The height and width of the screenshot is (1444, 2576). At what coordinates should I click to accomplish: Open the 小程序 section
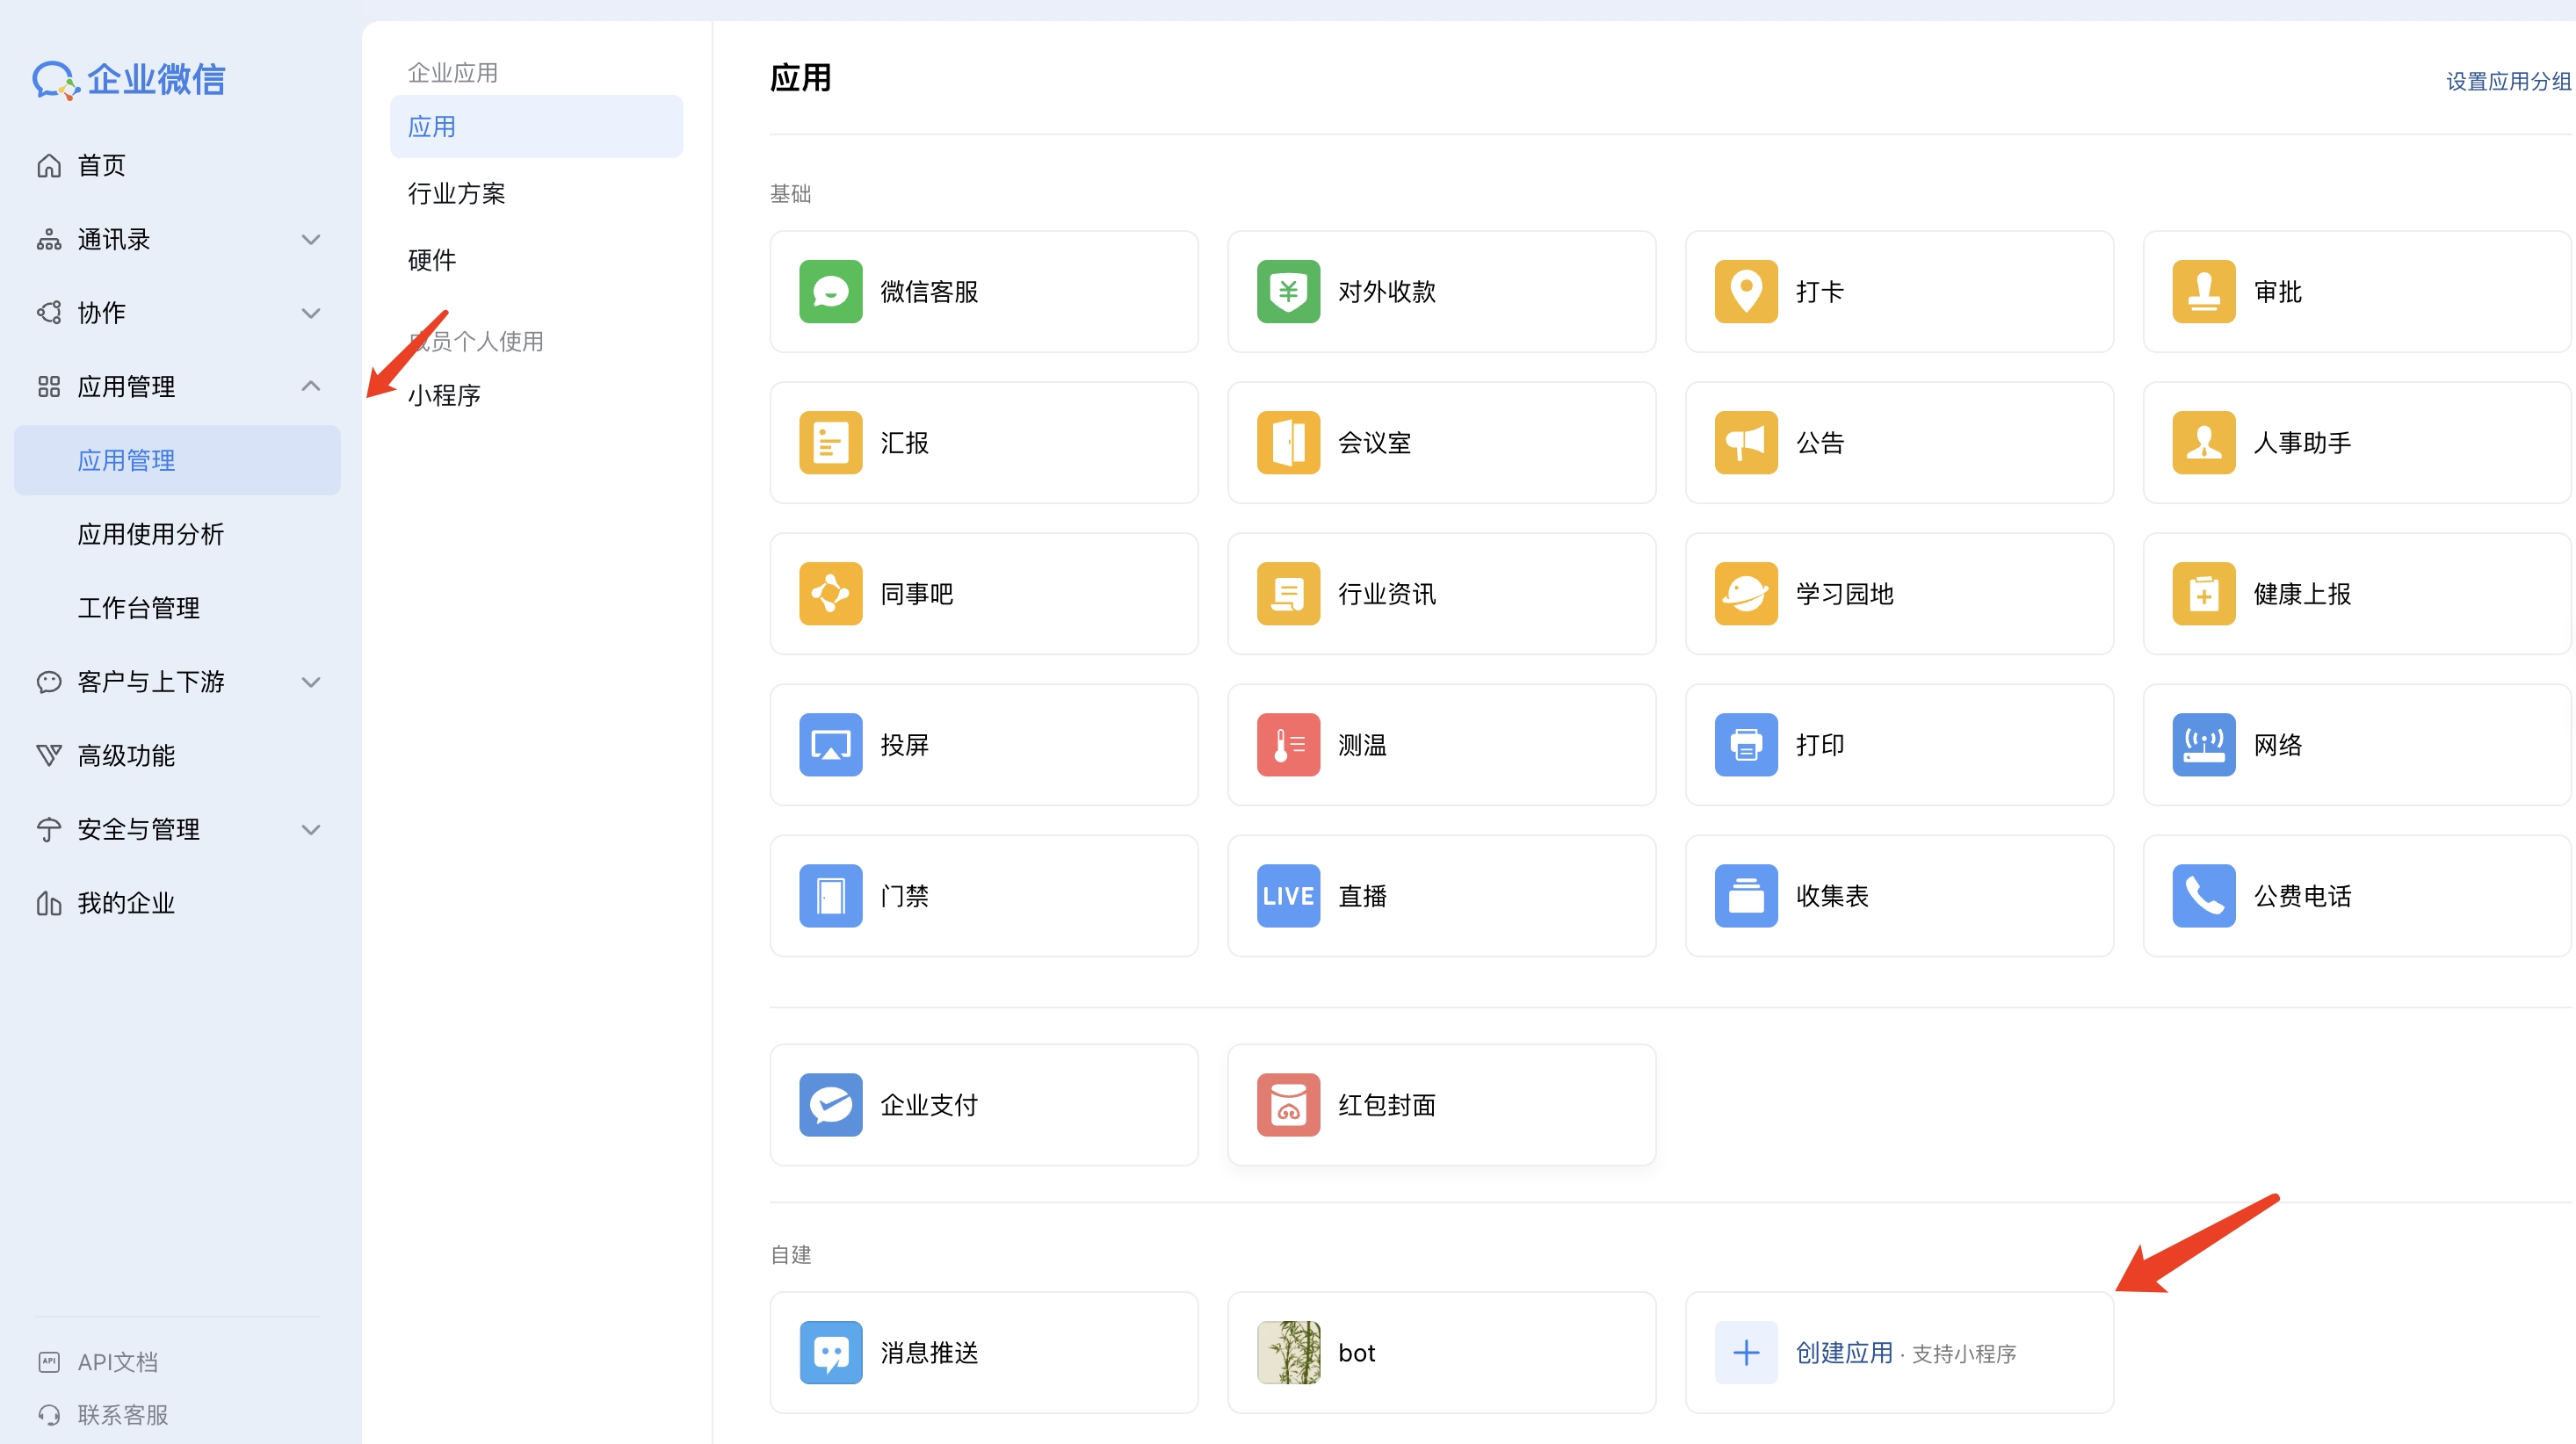click(444, 394)
